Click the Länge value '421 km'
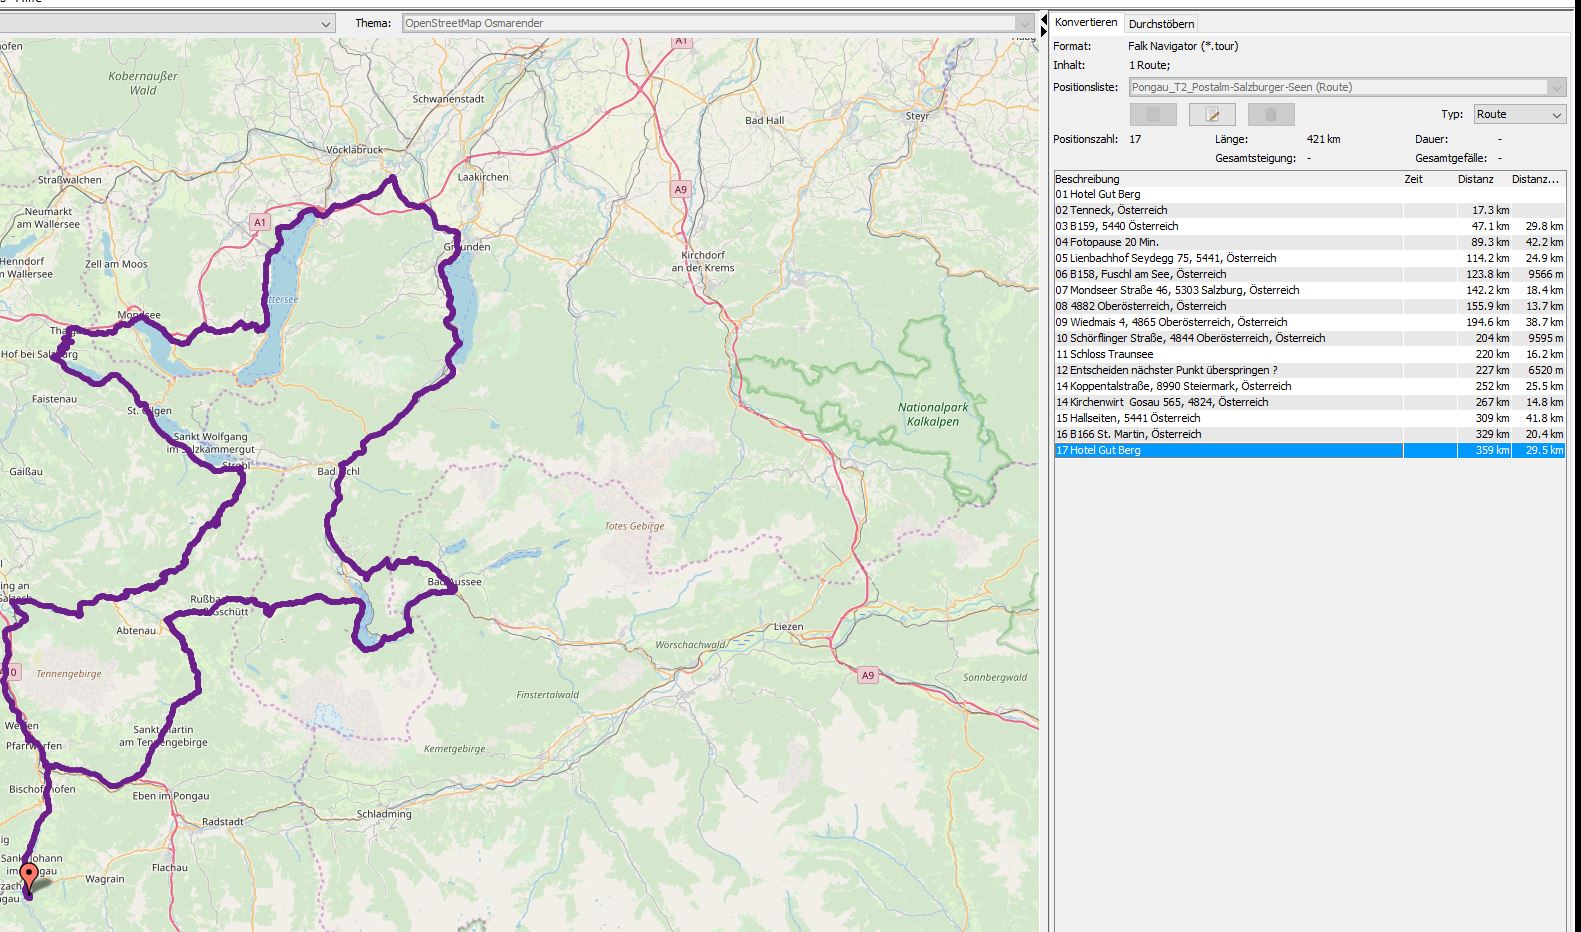This screenshot has height=932, width=1581. tap(1324, 139)
